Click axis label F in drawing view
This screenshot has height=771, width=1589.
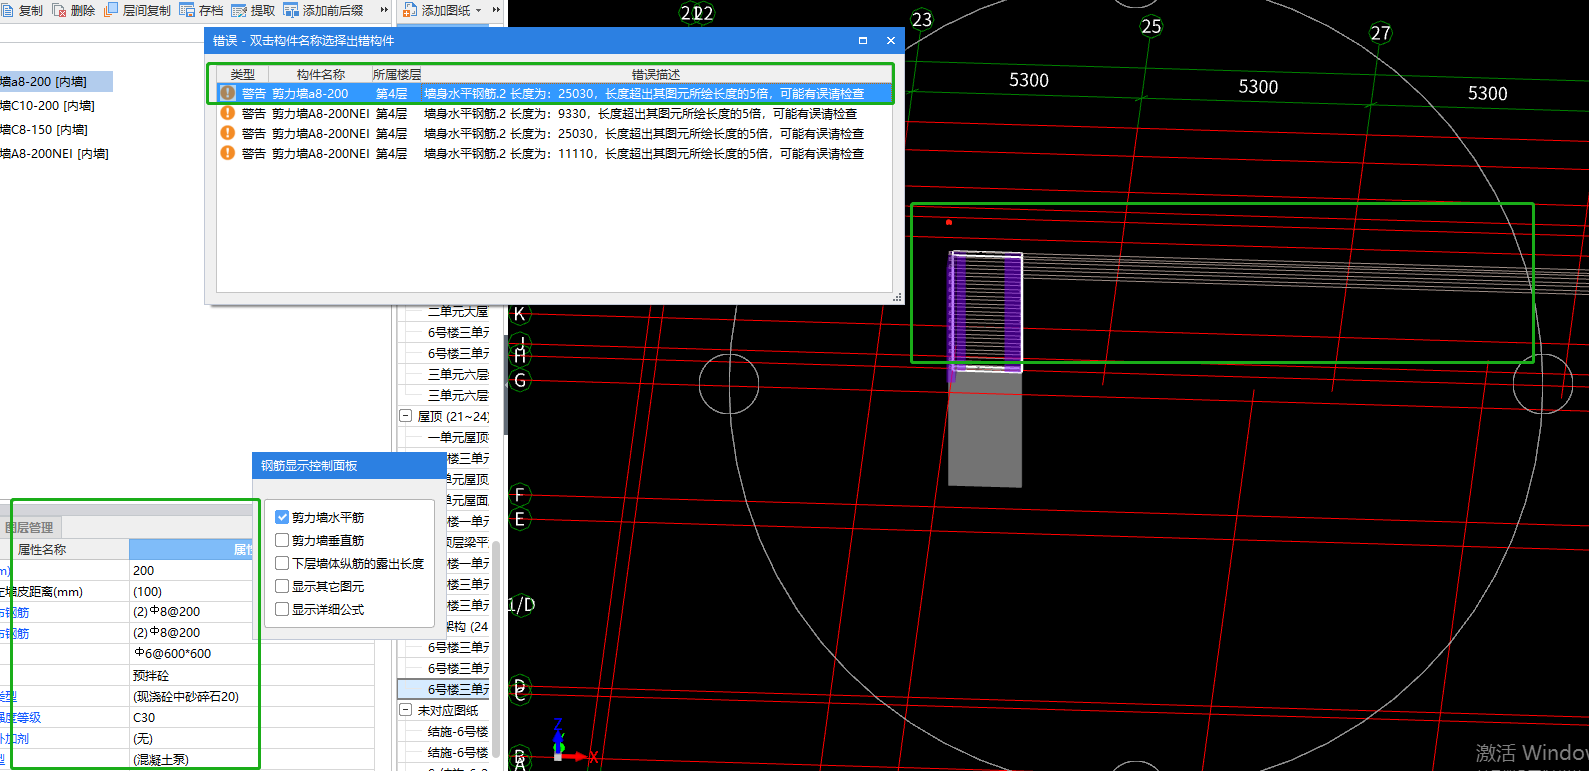point(519,494)
